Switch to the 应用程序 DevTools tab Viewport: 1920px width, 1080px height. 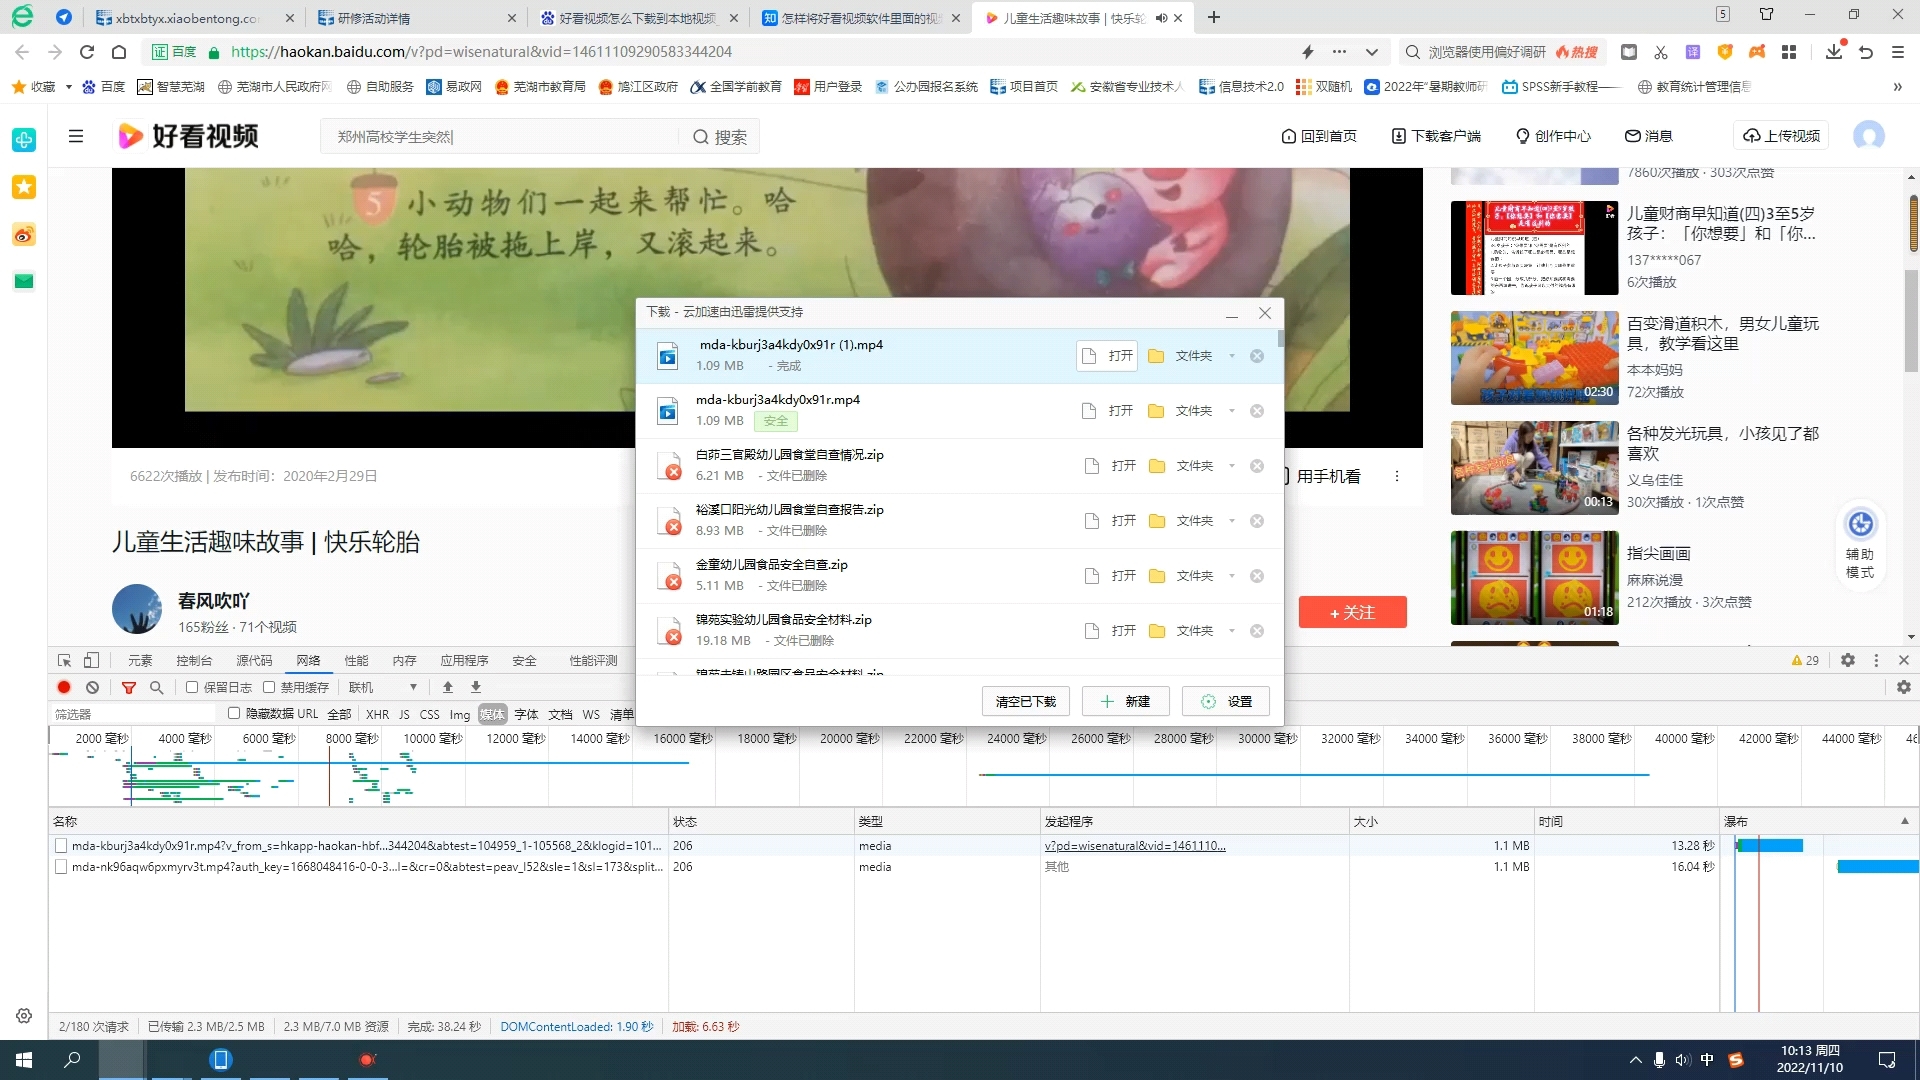click(x=464, y=660)
